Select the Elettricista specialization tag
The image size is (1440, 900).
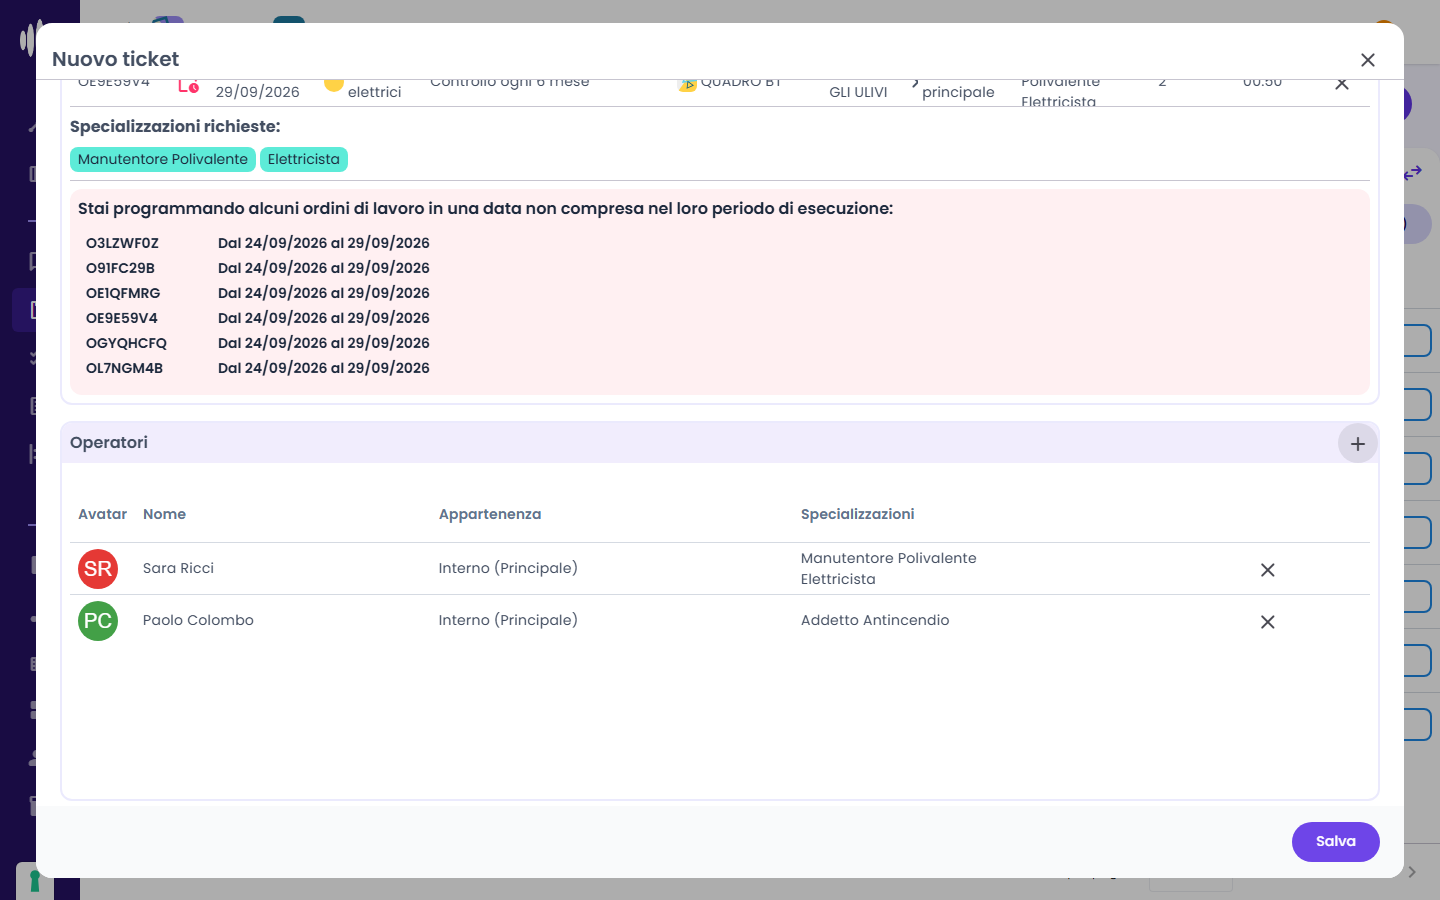[x=304, y=159]
